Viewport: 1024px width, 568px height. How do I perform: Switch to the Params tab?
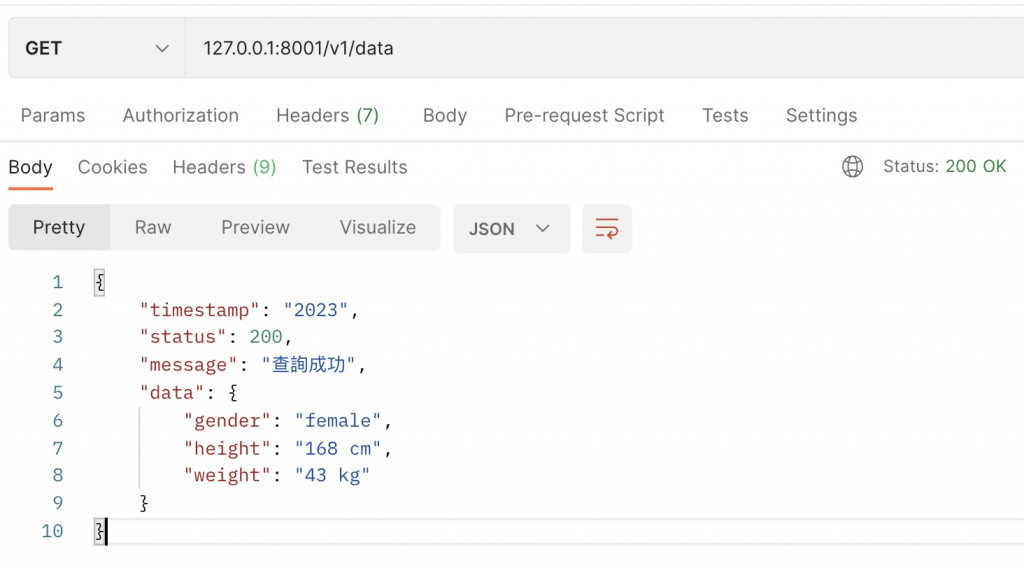pos(53,115)
